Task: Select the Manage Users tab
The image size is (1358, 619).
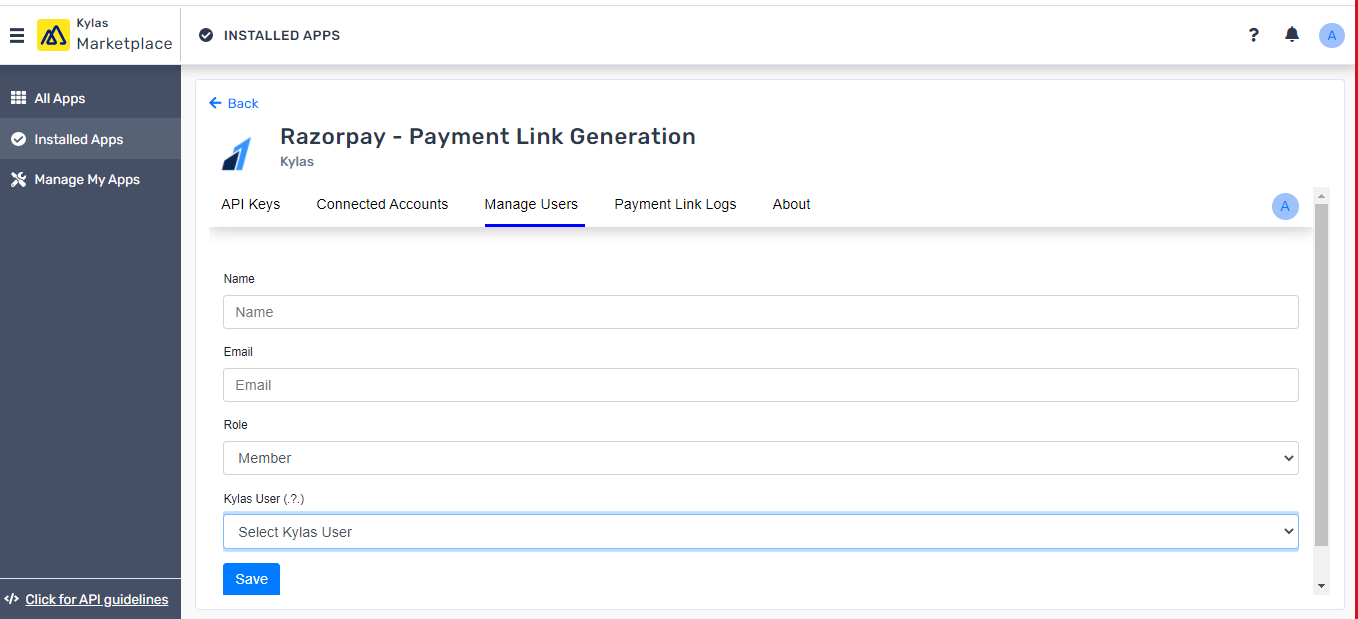Action: [531, 204]
